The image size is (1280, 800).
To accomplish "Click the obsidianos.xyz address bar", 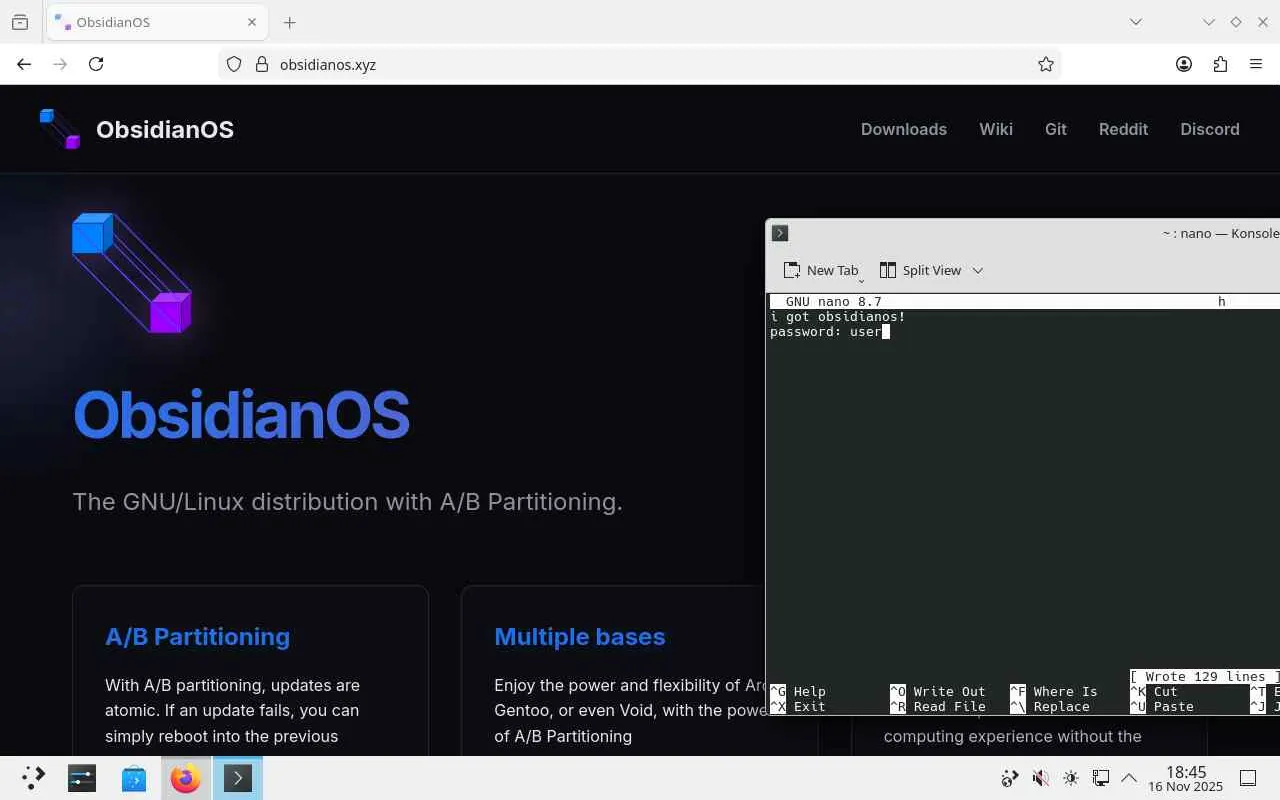I will point(640,64).
